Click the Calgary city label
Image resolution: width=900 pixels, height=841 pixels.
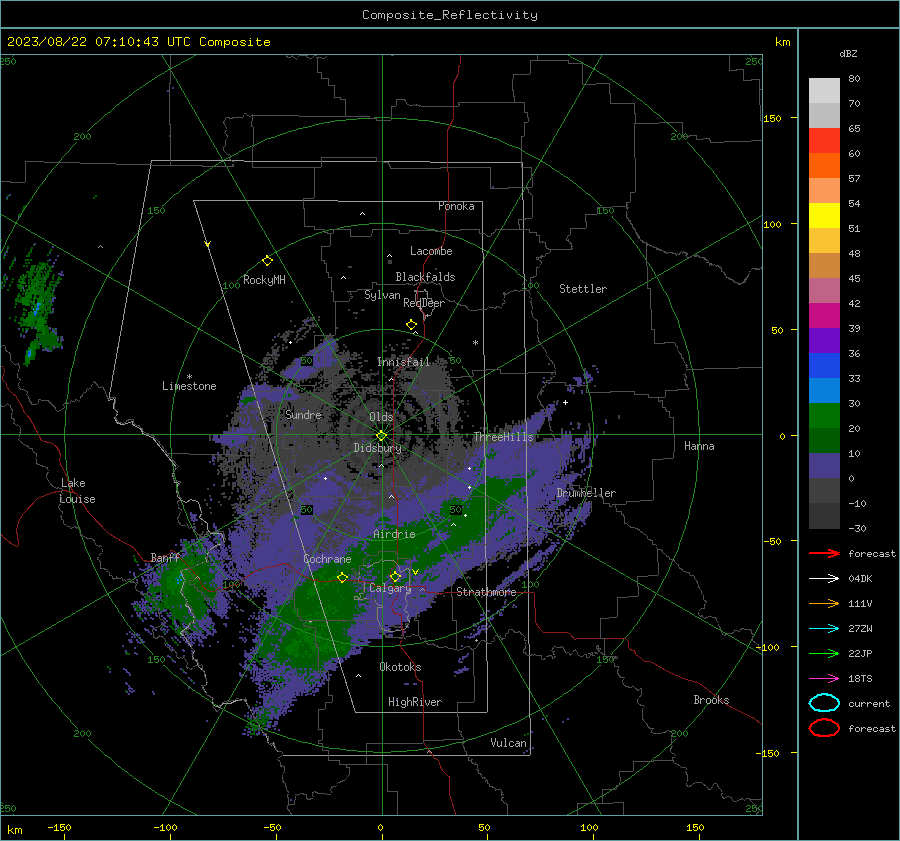pyautogui.click(x=390, y=588)
